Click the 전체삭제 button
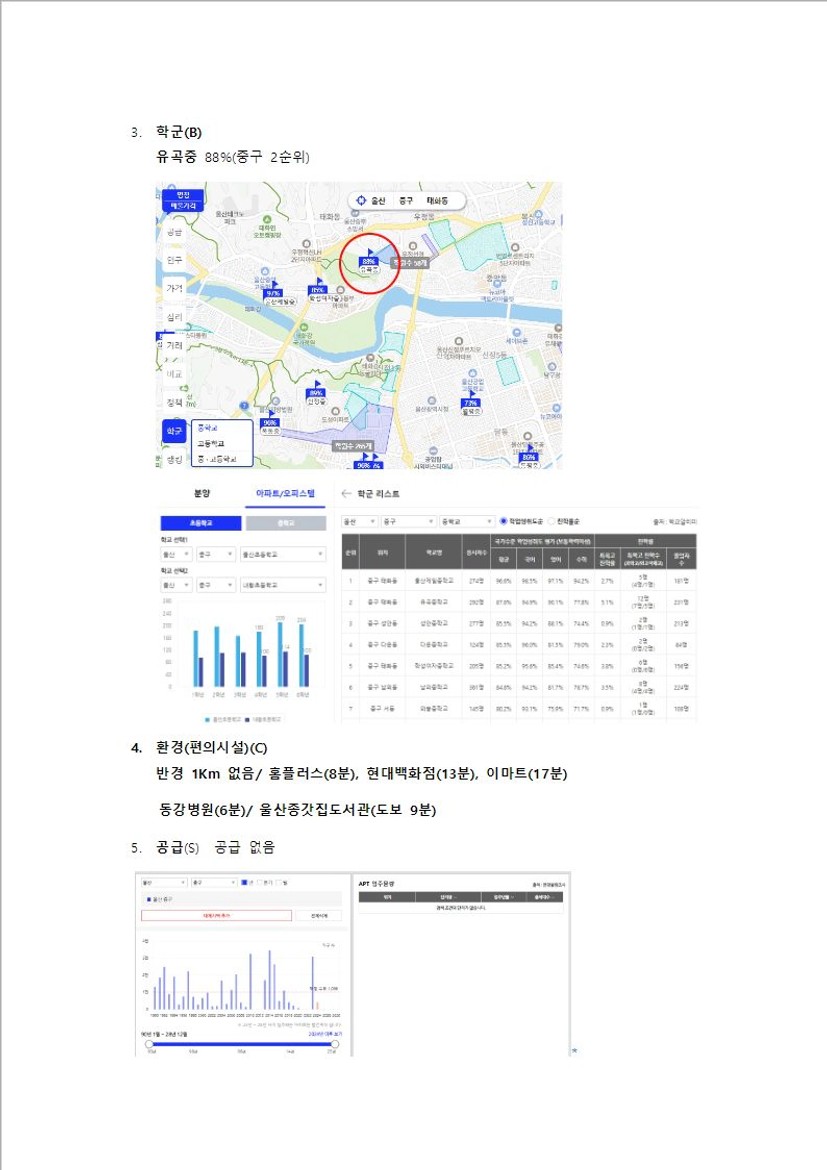Screen dimensions: 827x1170 pos(318,916)
